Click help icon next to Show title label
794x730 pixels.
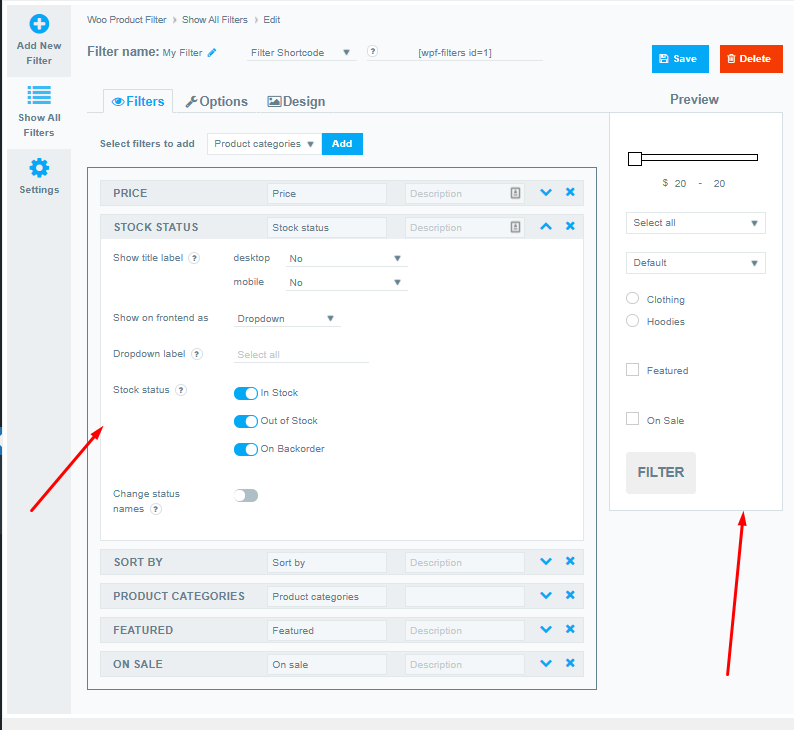(x=194, y=258)
